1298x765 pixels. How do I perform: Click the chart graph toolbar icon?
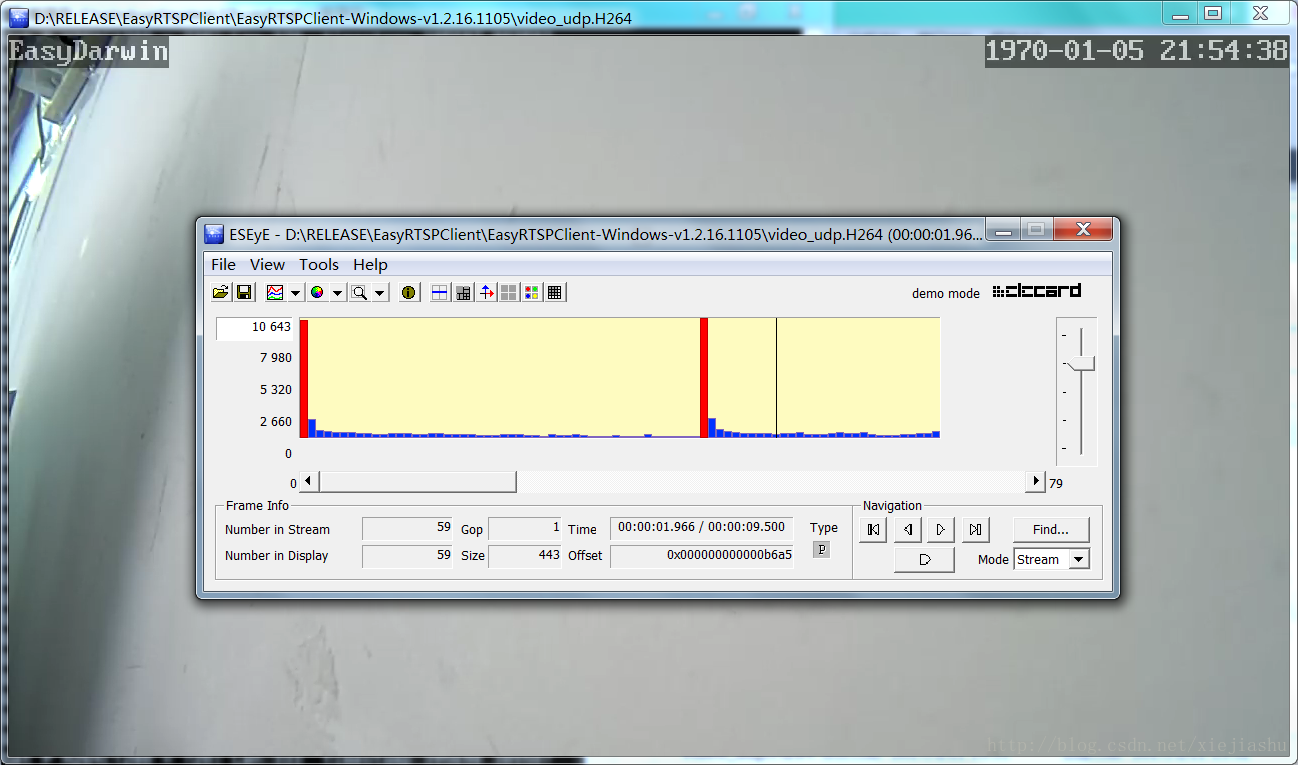click(274, 292)
